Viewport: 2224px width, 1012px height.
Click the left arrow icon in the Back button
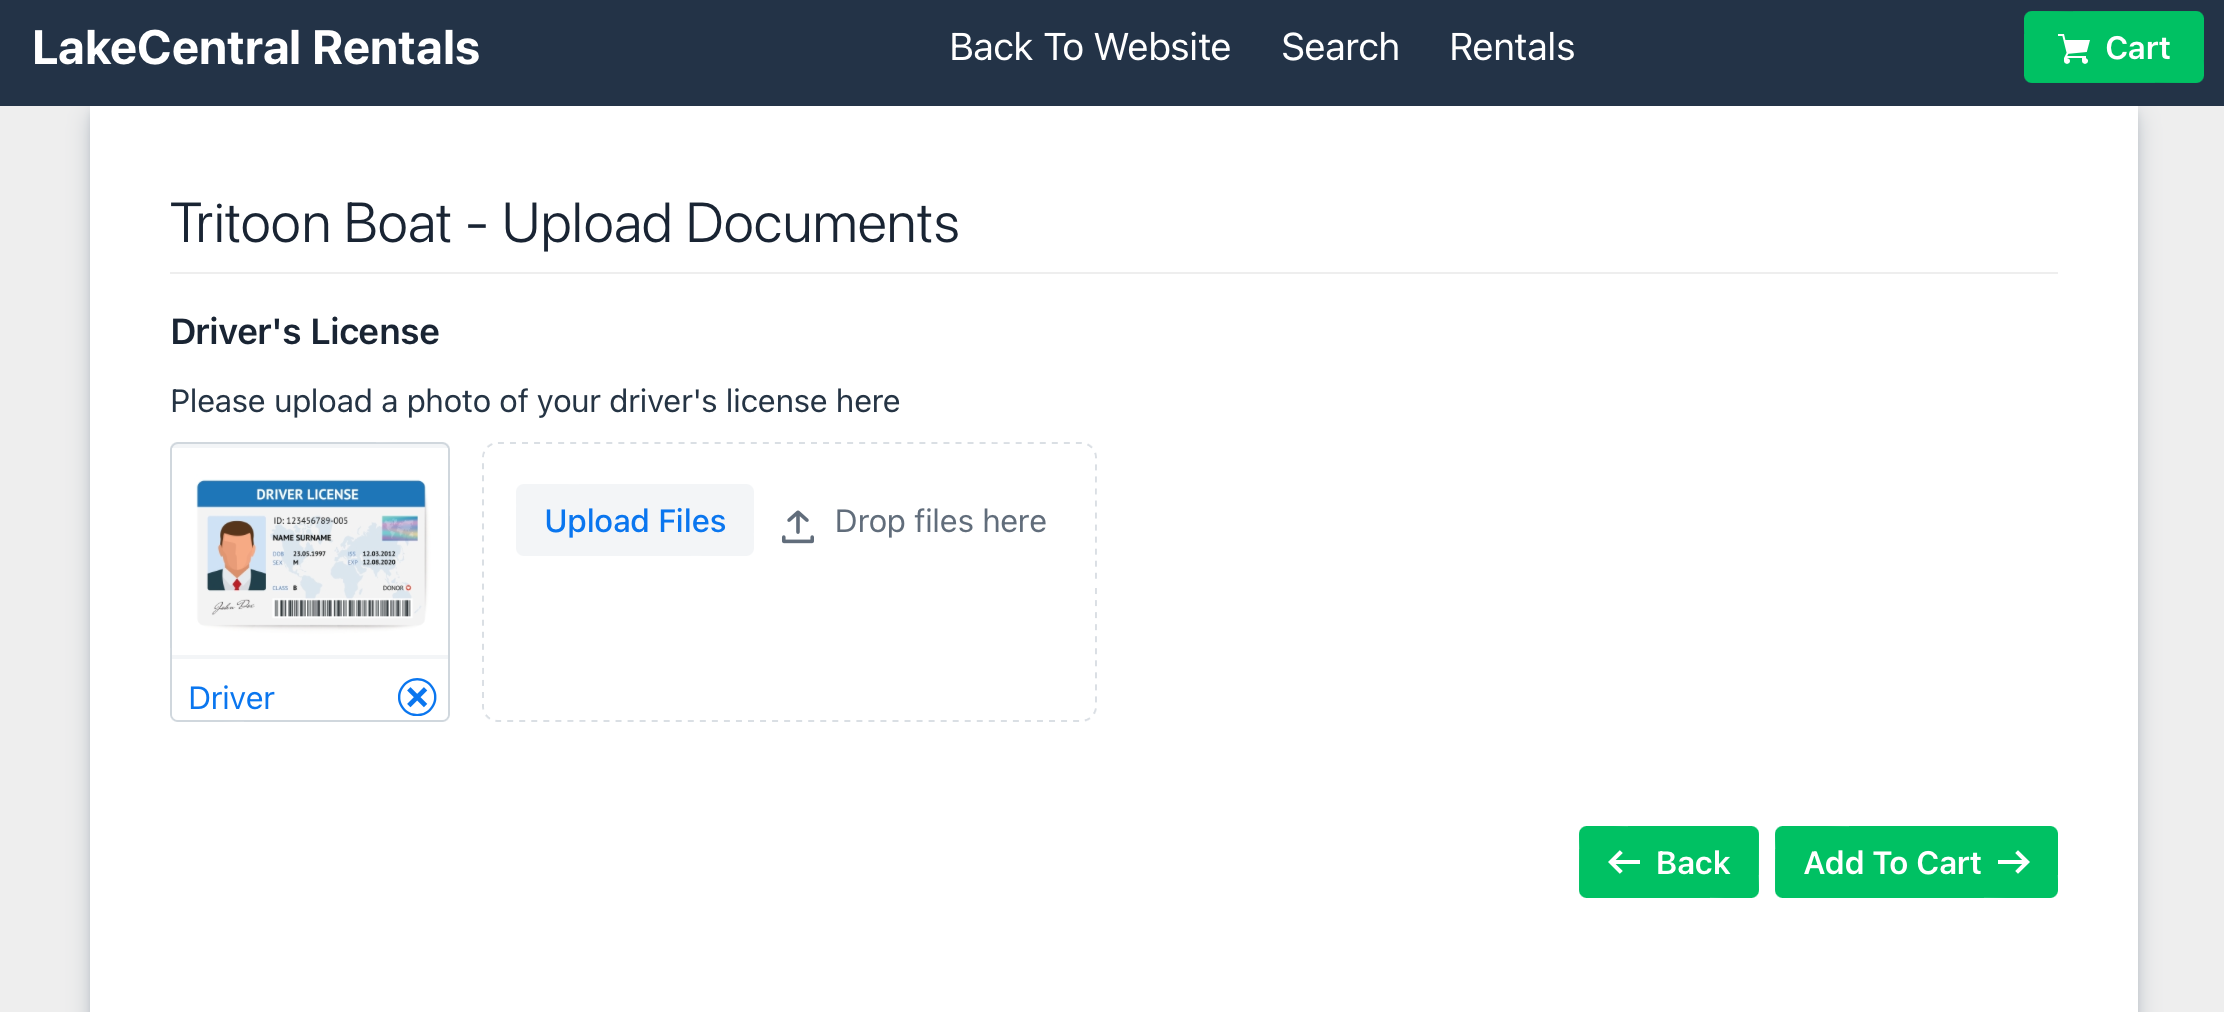click(x=1625, y=861)
